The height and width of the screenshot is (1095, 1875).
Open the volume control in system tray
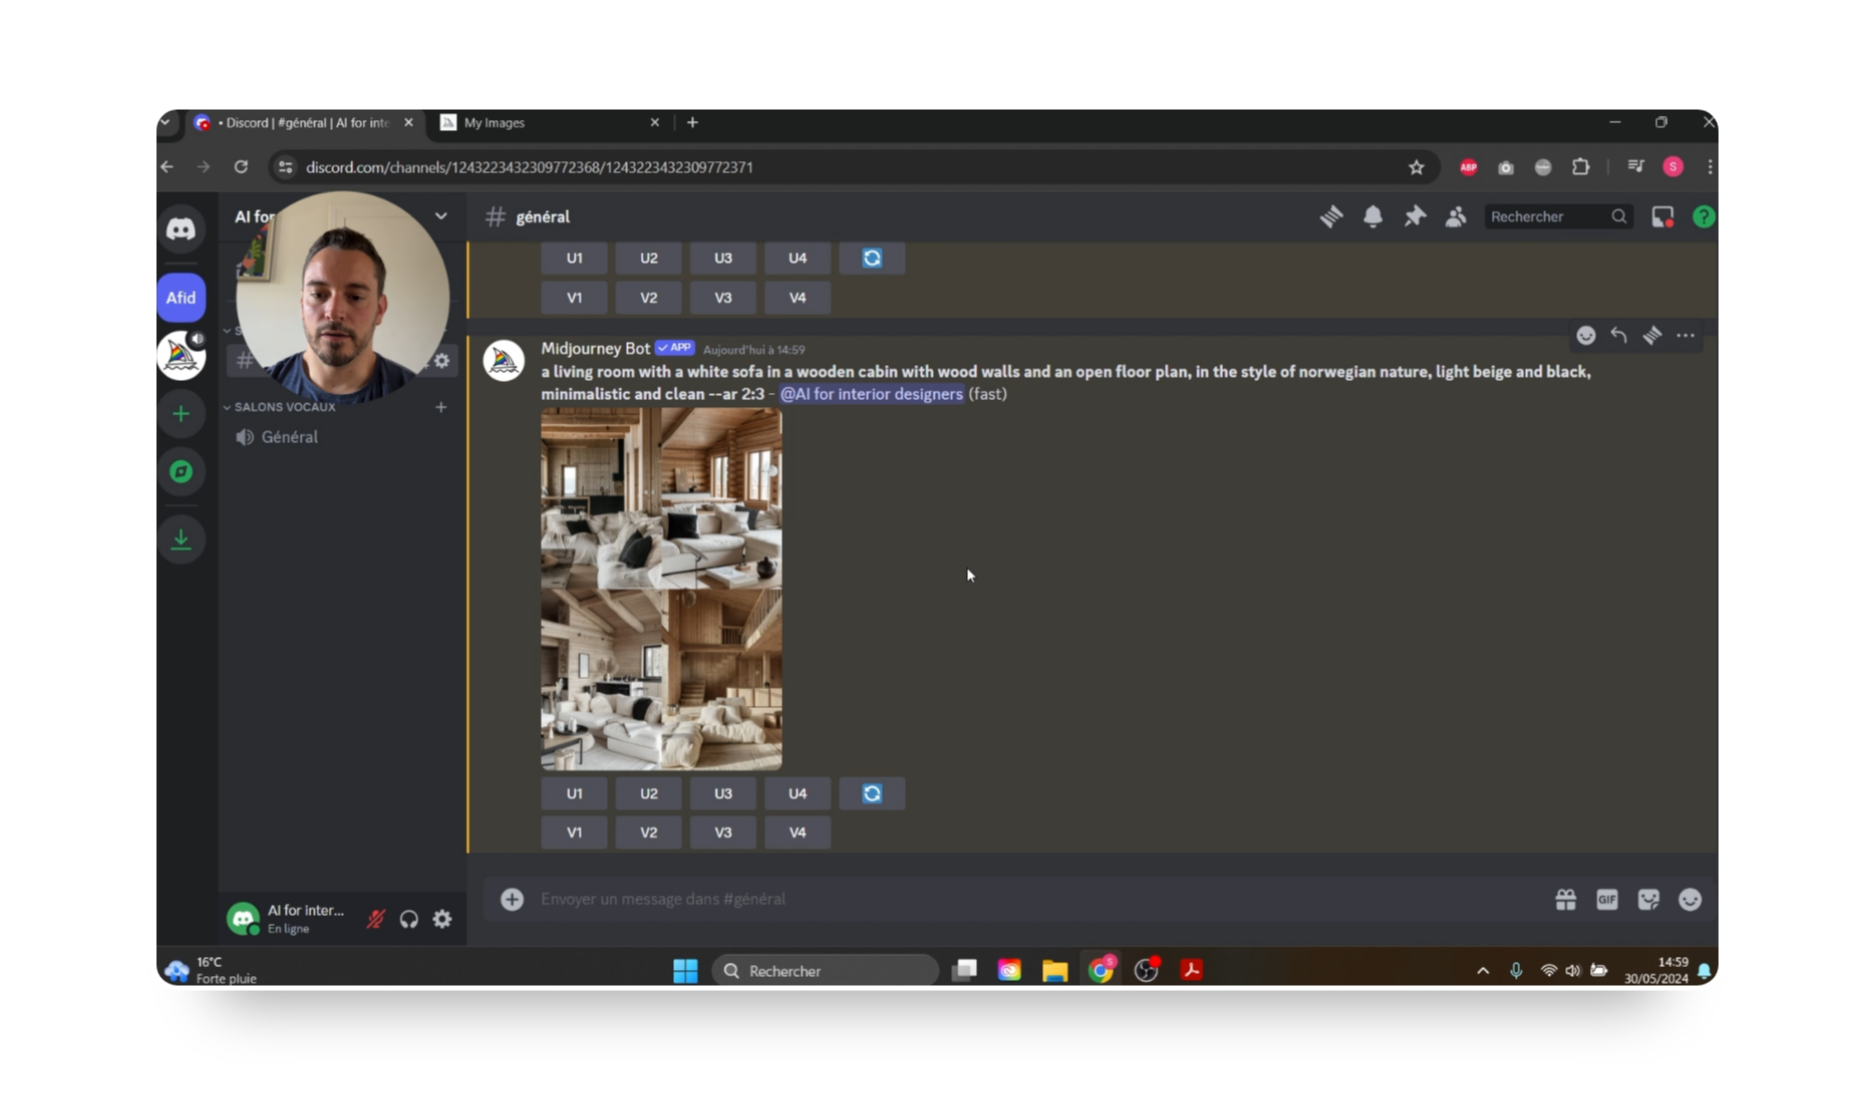(x=1573, y=970)
